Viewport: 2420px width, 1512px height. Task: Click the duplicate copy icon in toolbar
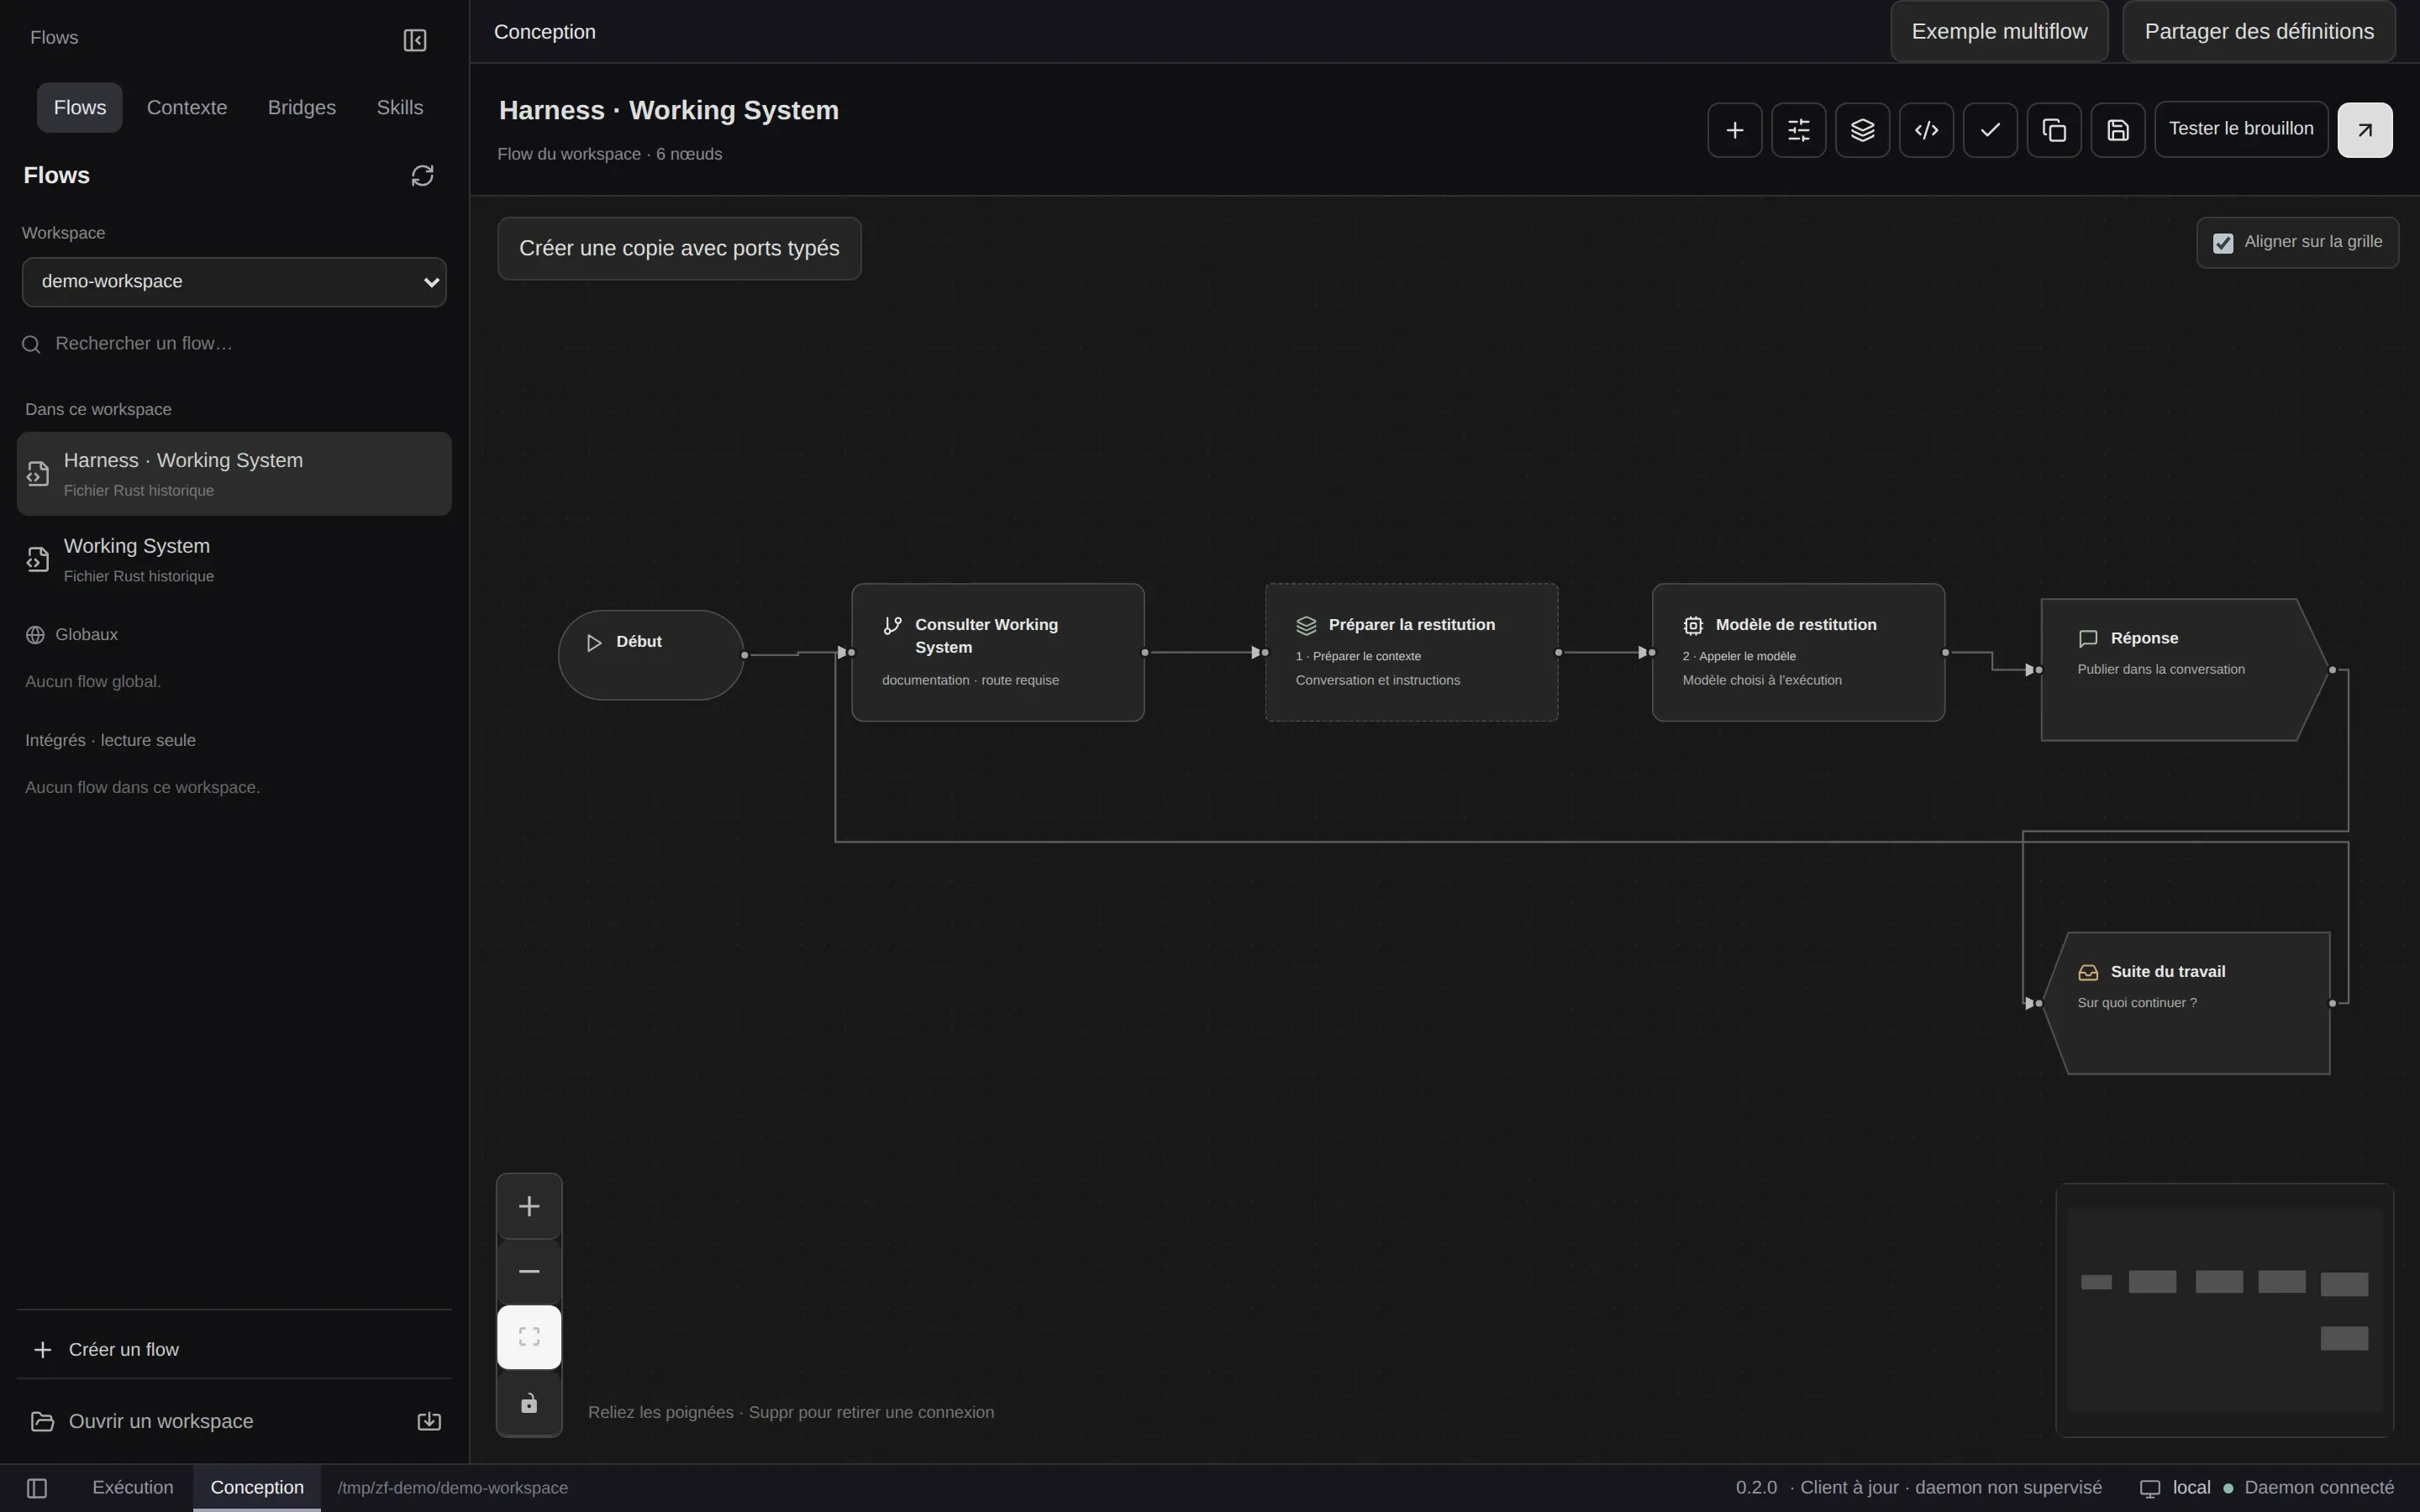pos(2054,130)
